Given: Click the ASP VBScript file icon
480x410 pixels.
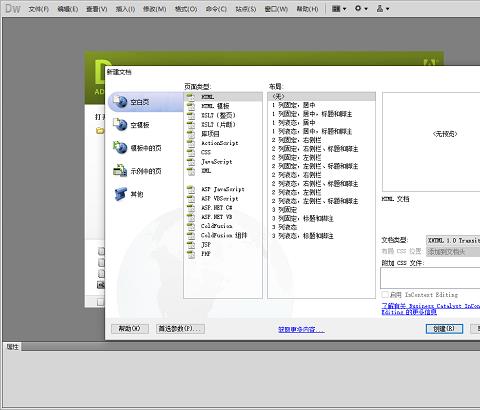Looking at the screenshot, I should point(191,199).
